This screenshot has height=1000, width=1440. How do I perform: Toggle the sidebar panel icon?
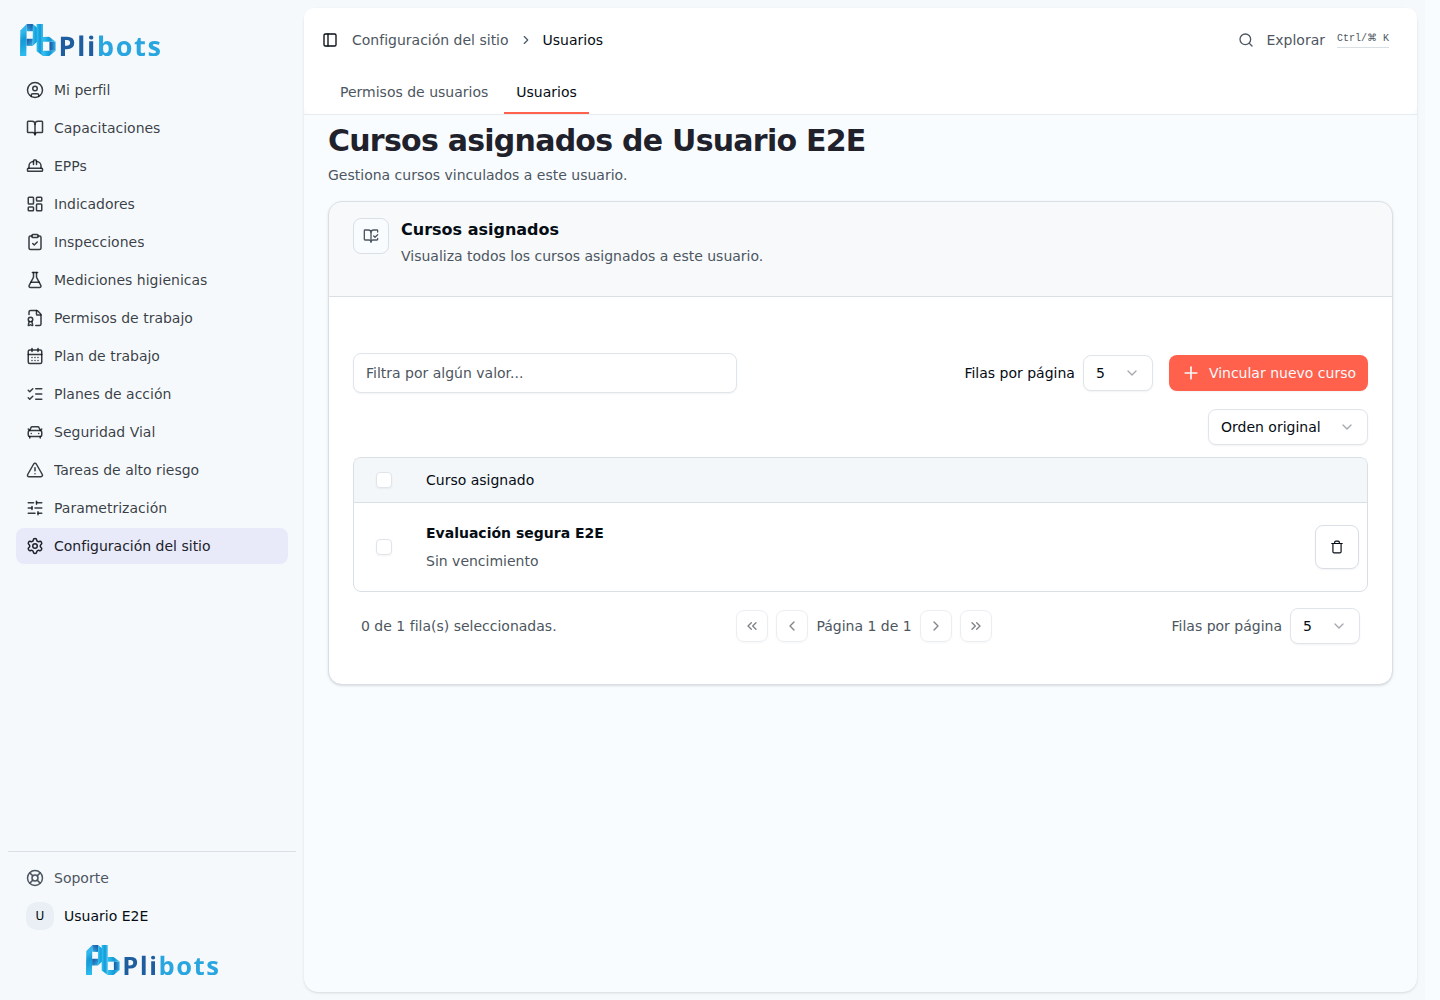pyautogui.click(x=330, y=40)
